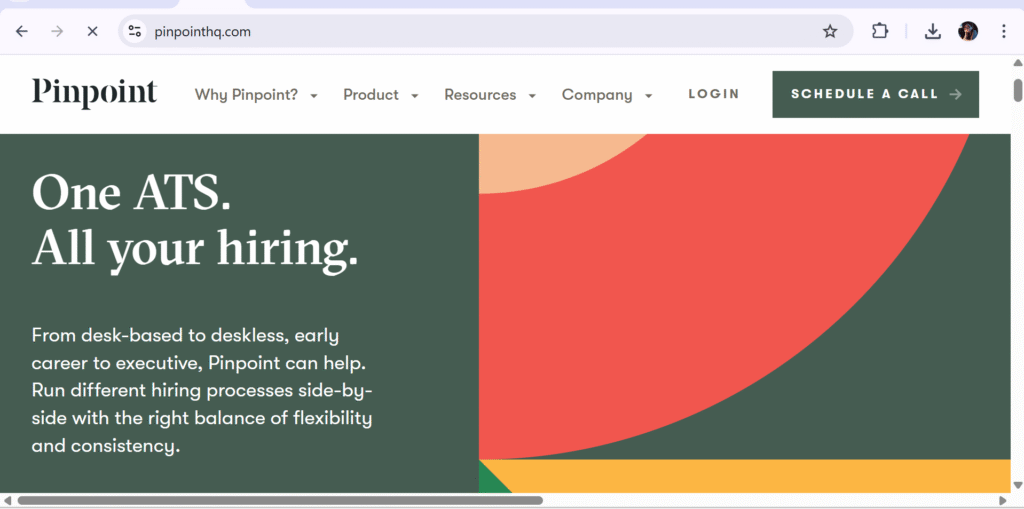Click the vertical scrollbar down arrow
Image resolution: width=1024 pixels, height=509 pixels.
1017,485
